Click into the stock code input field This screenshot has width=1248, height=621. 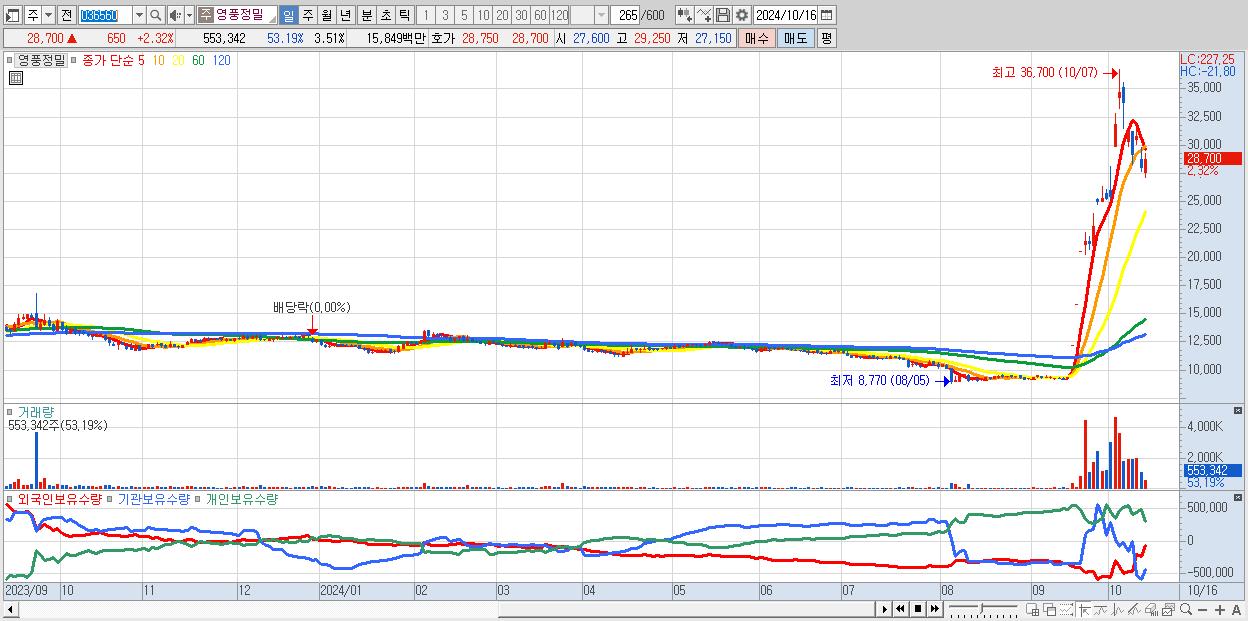coord(104,15)
